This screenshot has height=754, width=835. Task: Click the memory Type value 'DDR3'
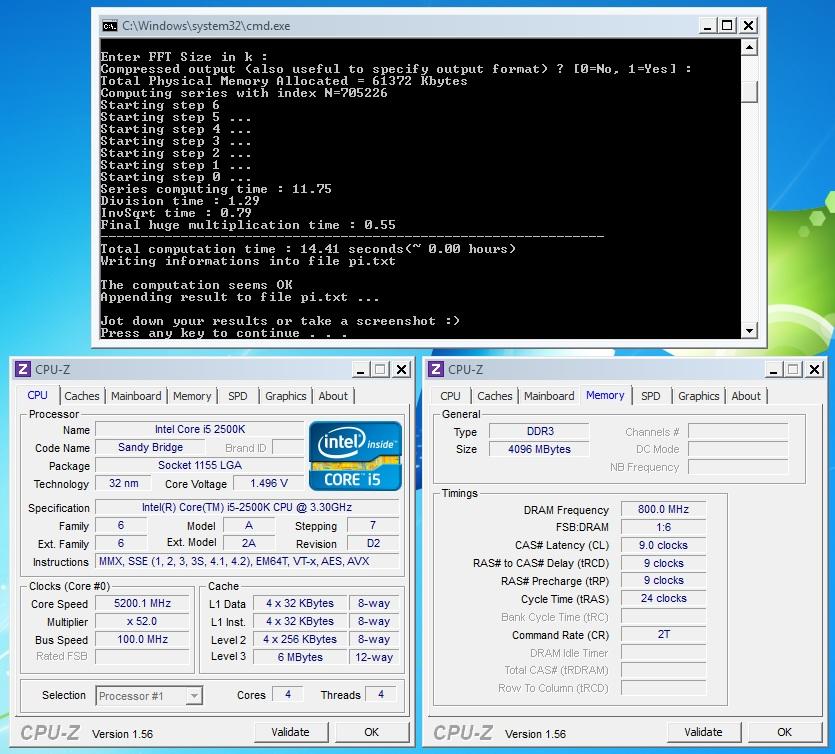pyautogui.click(x=539, y=431)
